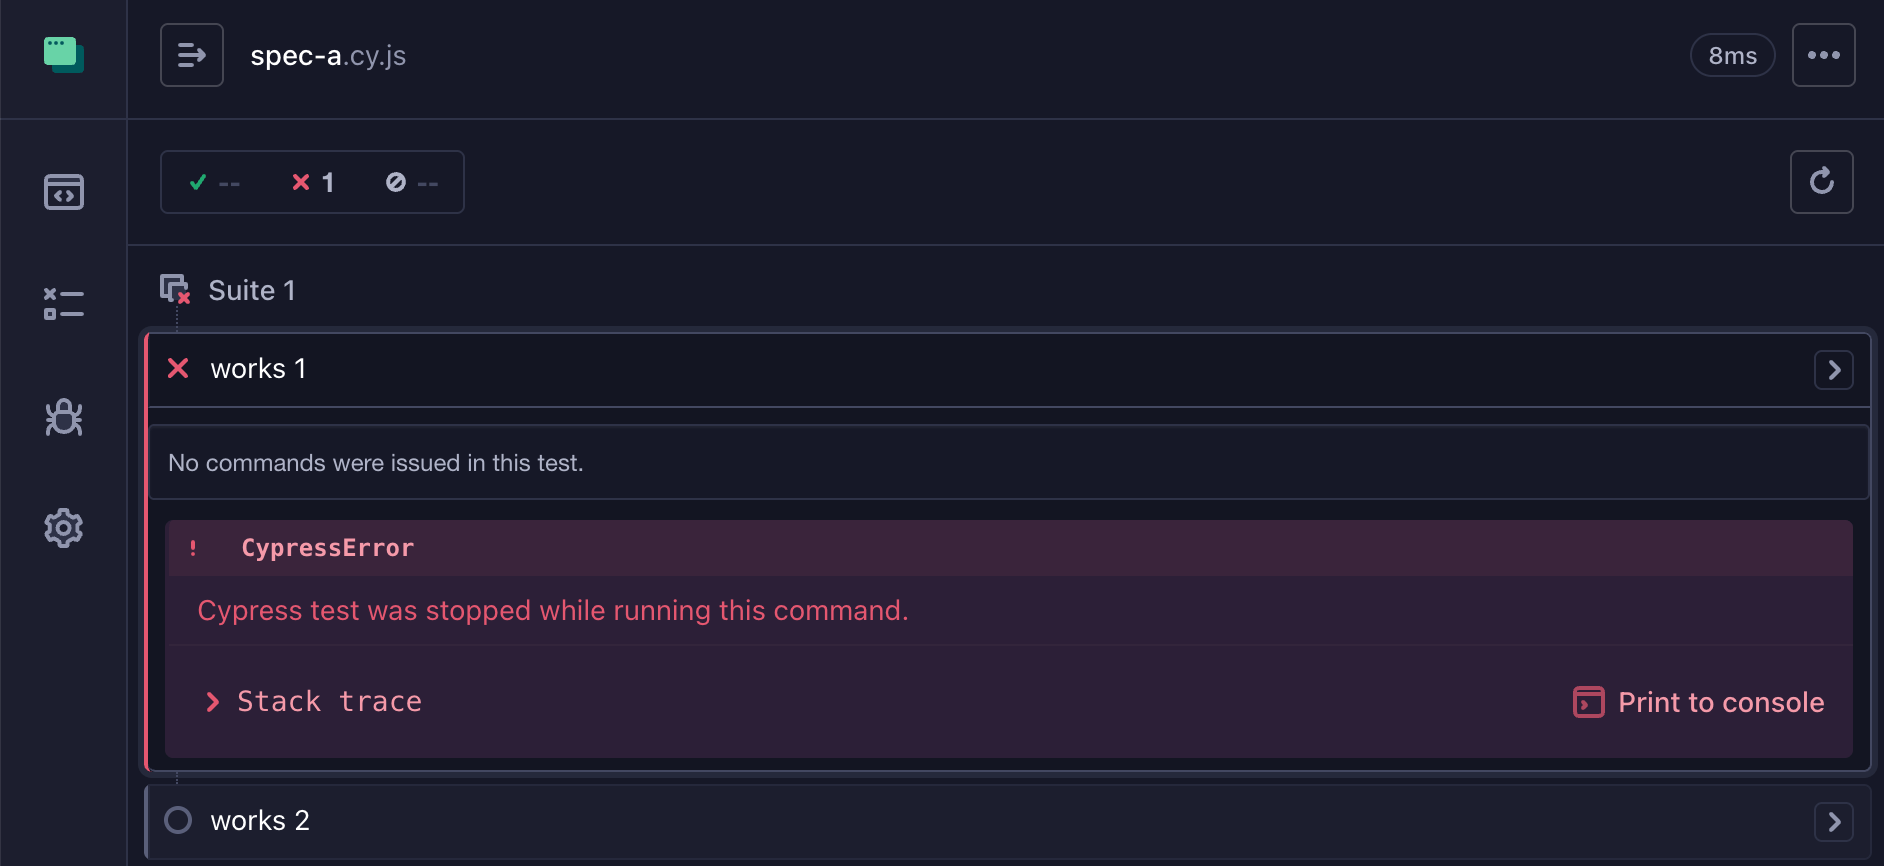
Task: Open works 2 in IDE arrow
Action: [1834, 822]
